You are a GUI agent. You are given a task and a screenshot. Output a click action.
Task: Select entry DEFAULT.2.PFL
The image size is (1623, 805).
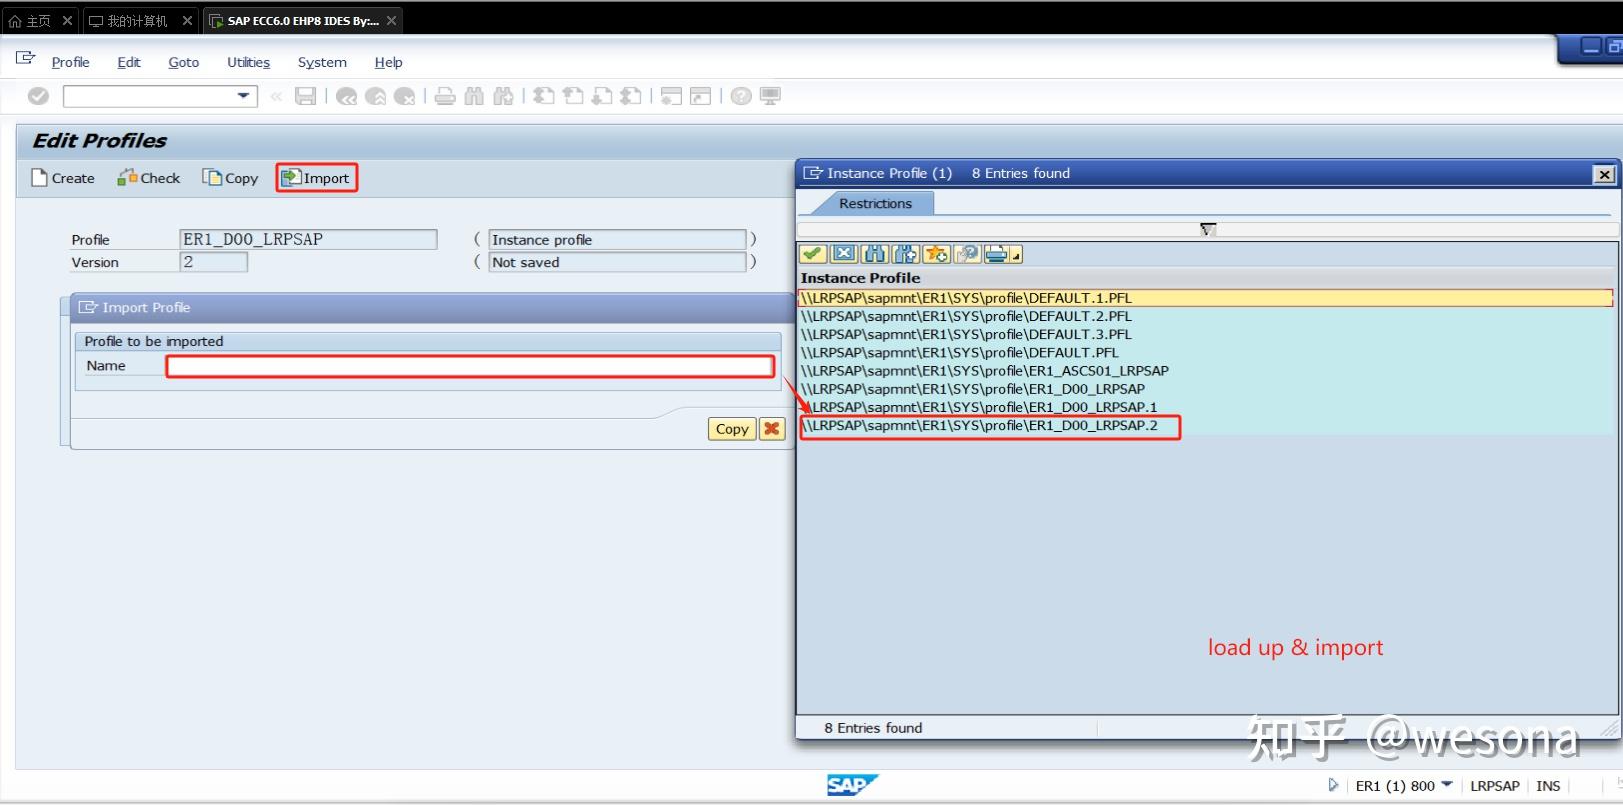1205,316
